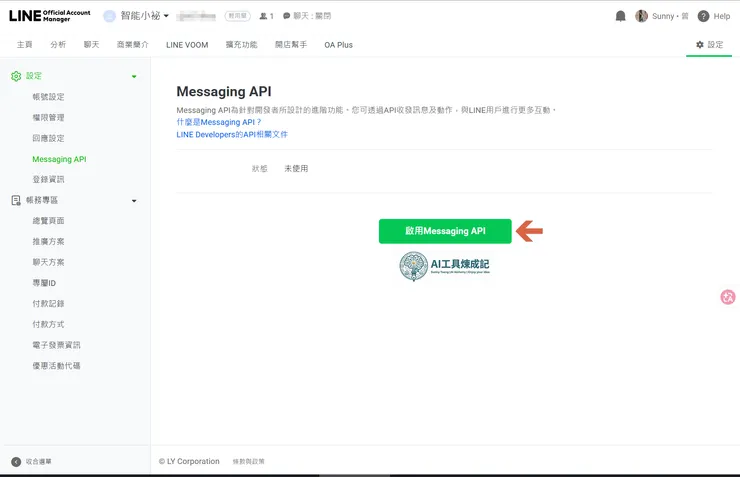Open 回應設定 in the sidebar

click(x=48, y=138)
